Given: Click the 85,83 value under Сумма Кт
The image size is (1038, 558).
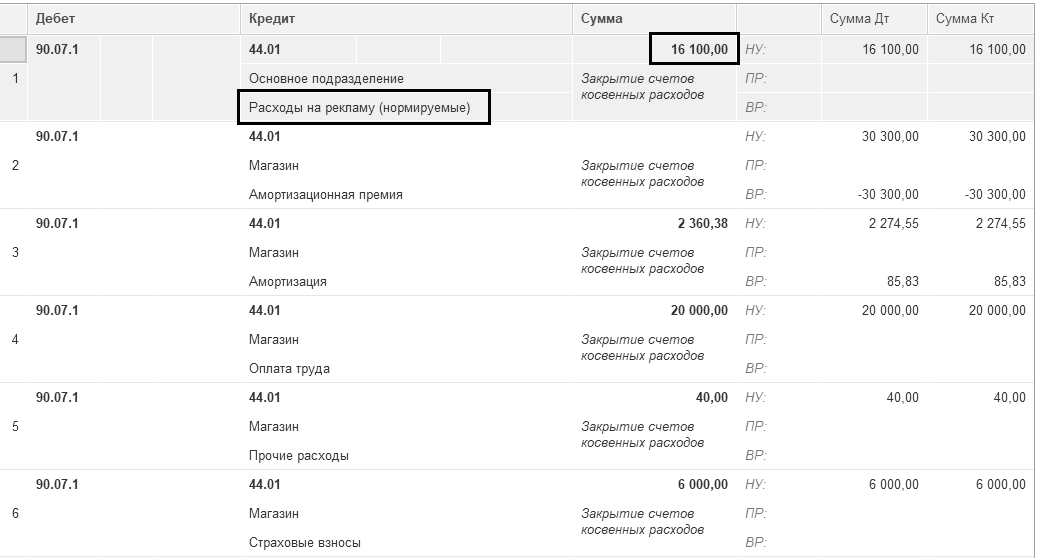Looking at the screenshot, I should tap(1009, 282).
